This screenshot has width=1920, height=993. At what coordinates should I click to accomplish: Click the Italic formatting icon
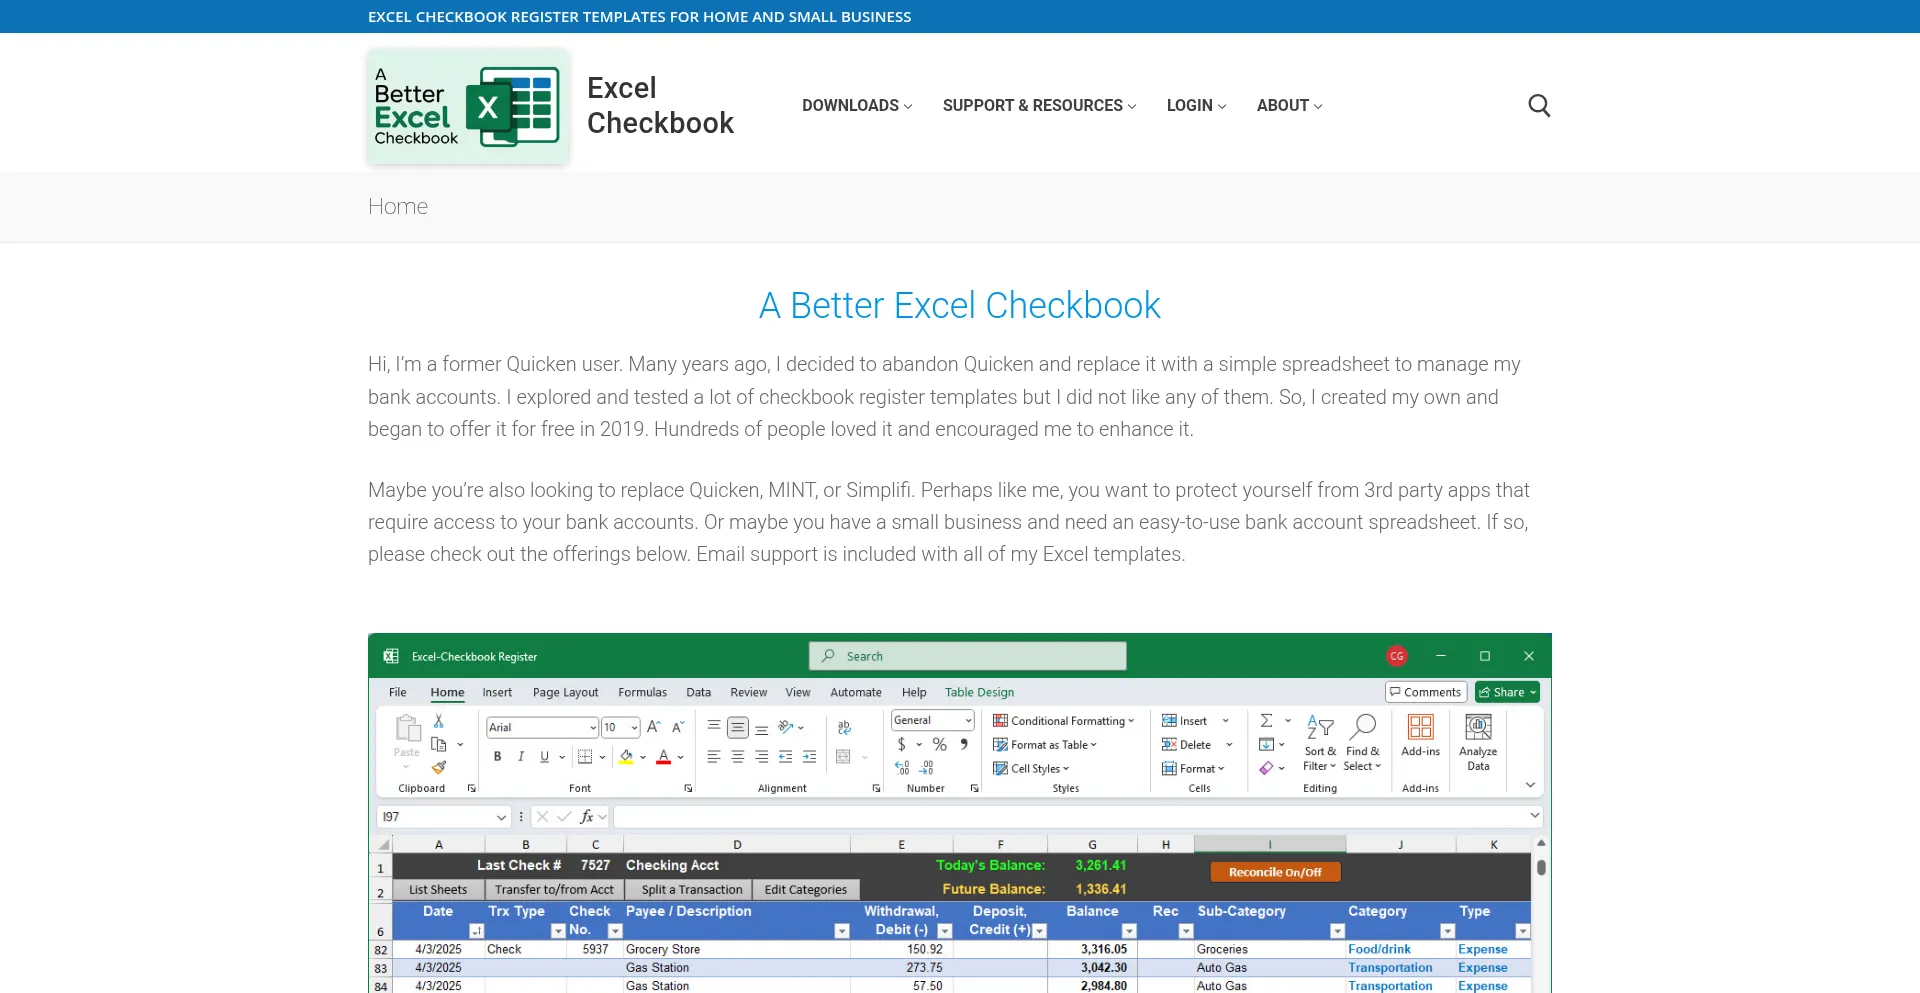(x=521, y=757)
